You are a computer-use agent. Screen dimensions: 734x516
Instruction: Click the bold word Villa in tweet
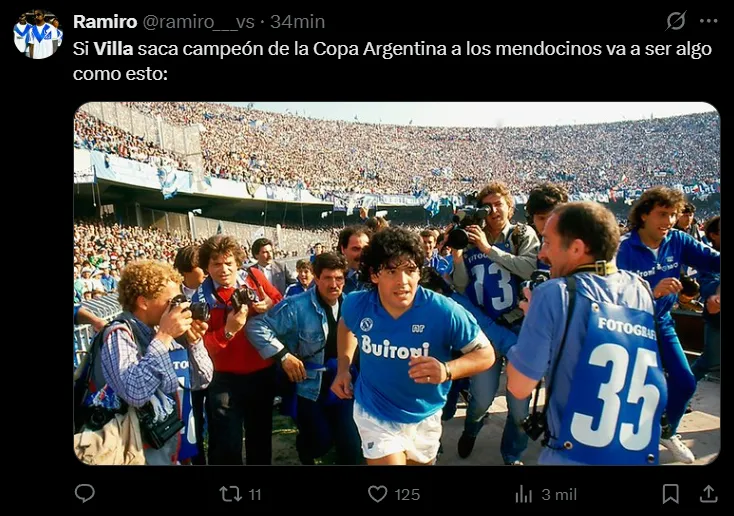click(113, 49)
